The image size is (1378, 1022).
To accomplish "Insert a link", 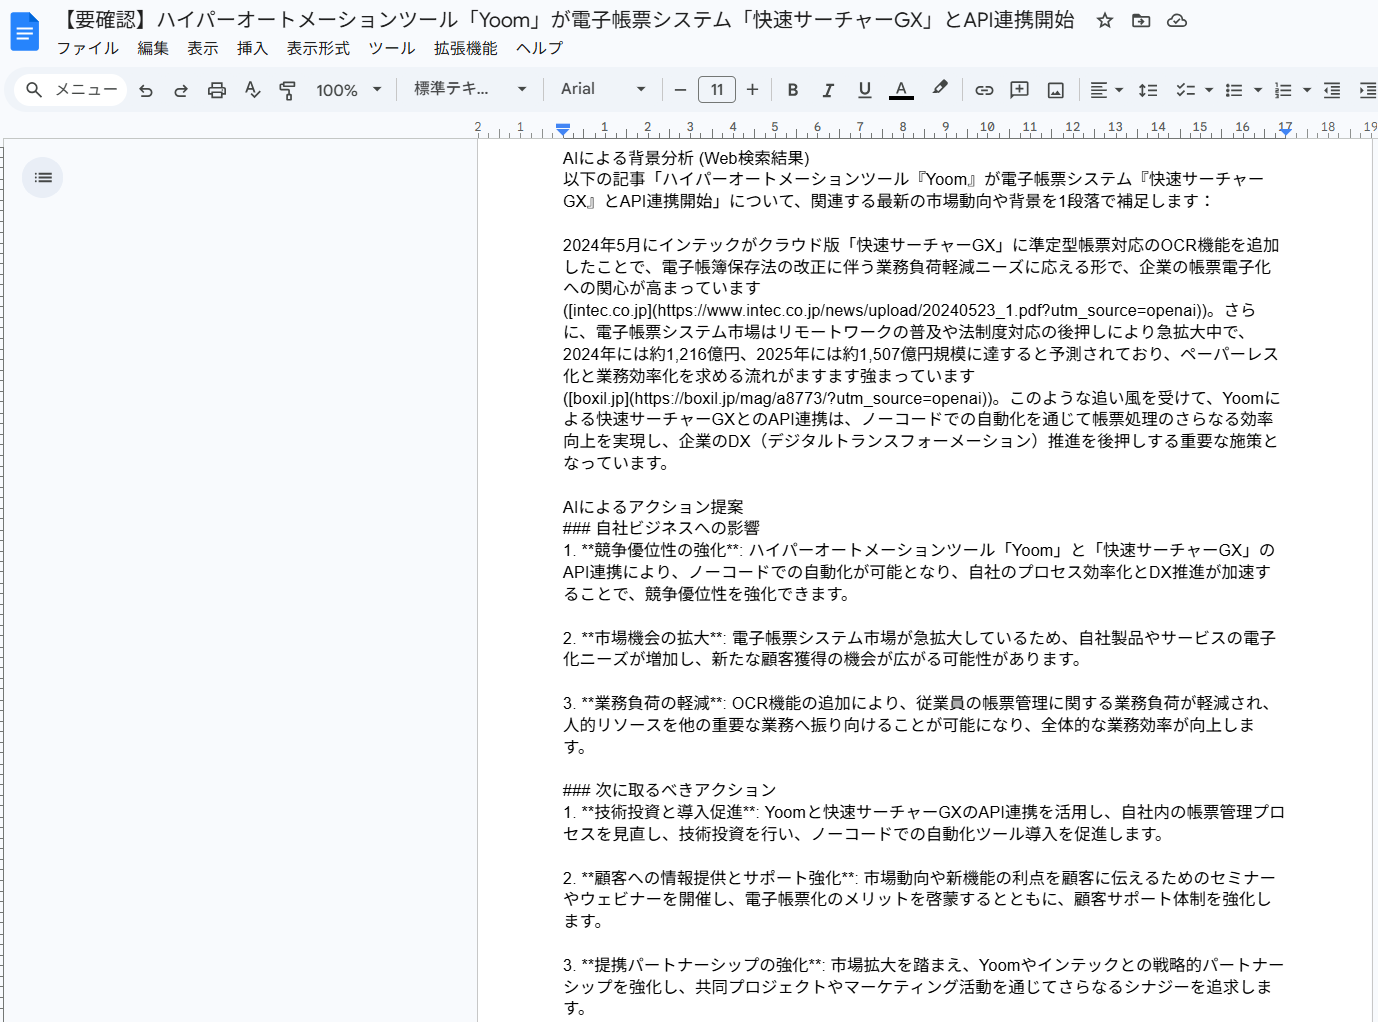I will click(984, 90).
